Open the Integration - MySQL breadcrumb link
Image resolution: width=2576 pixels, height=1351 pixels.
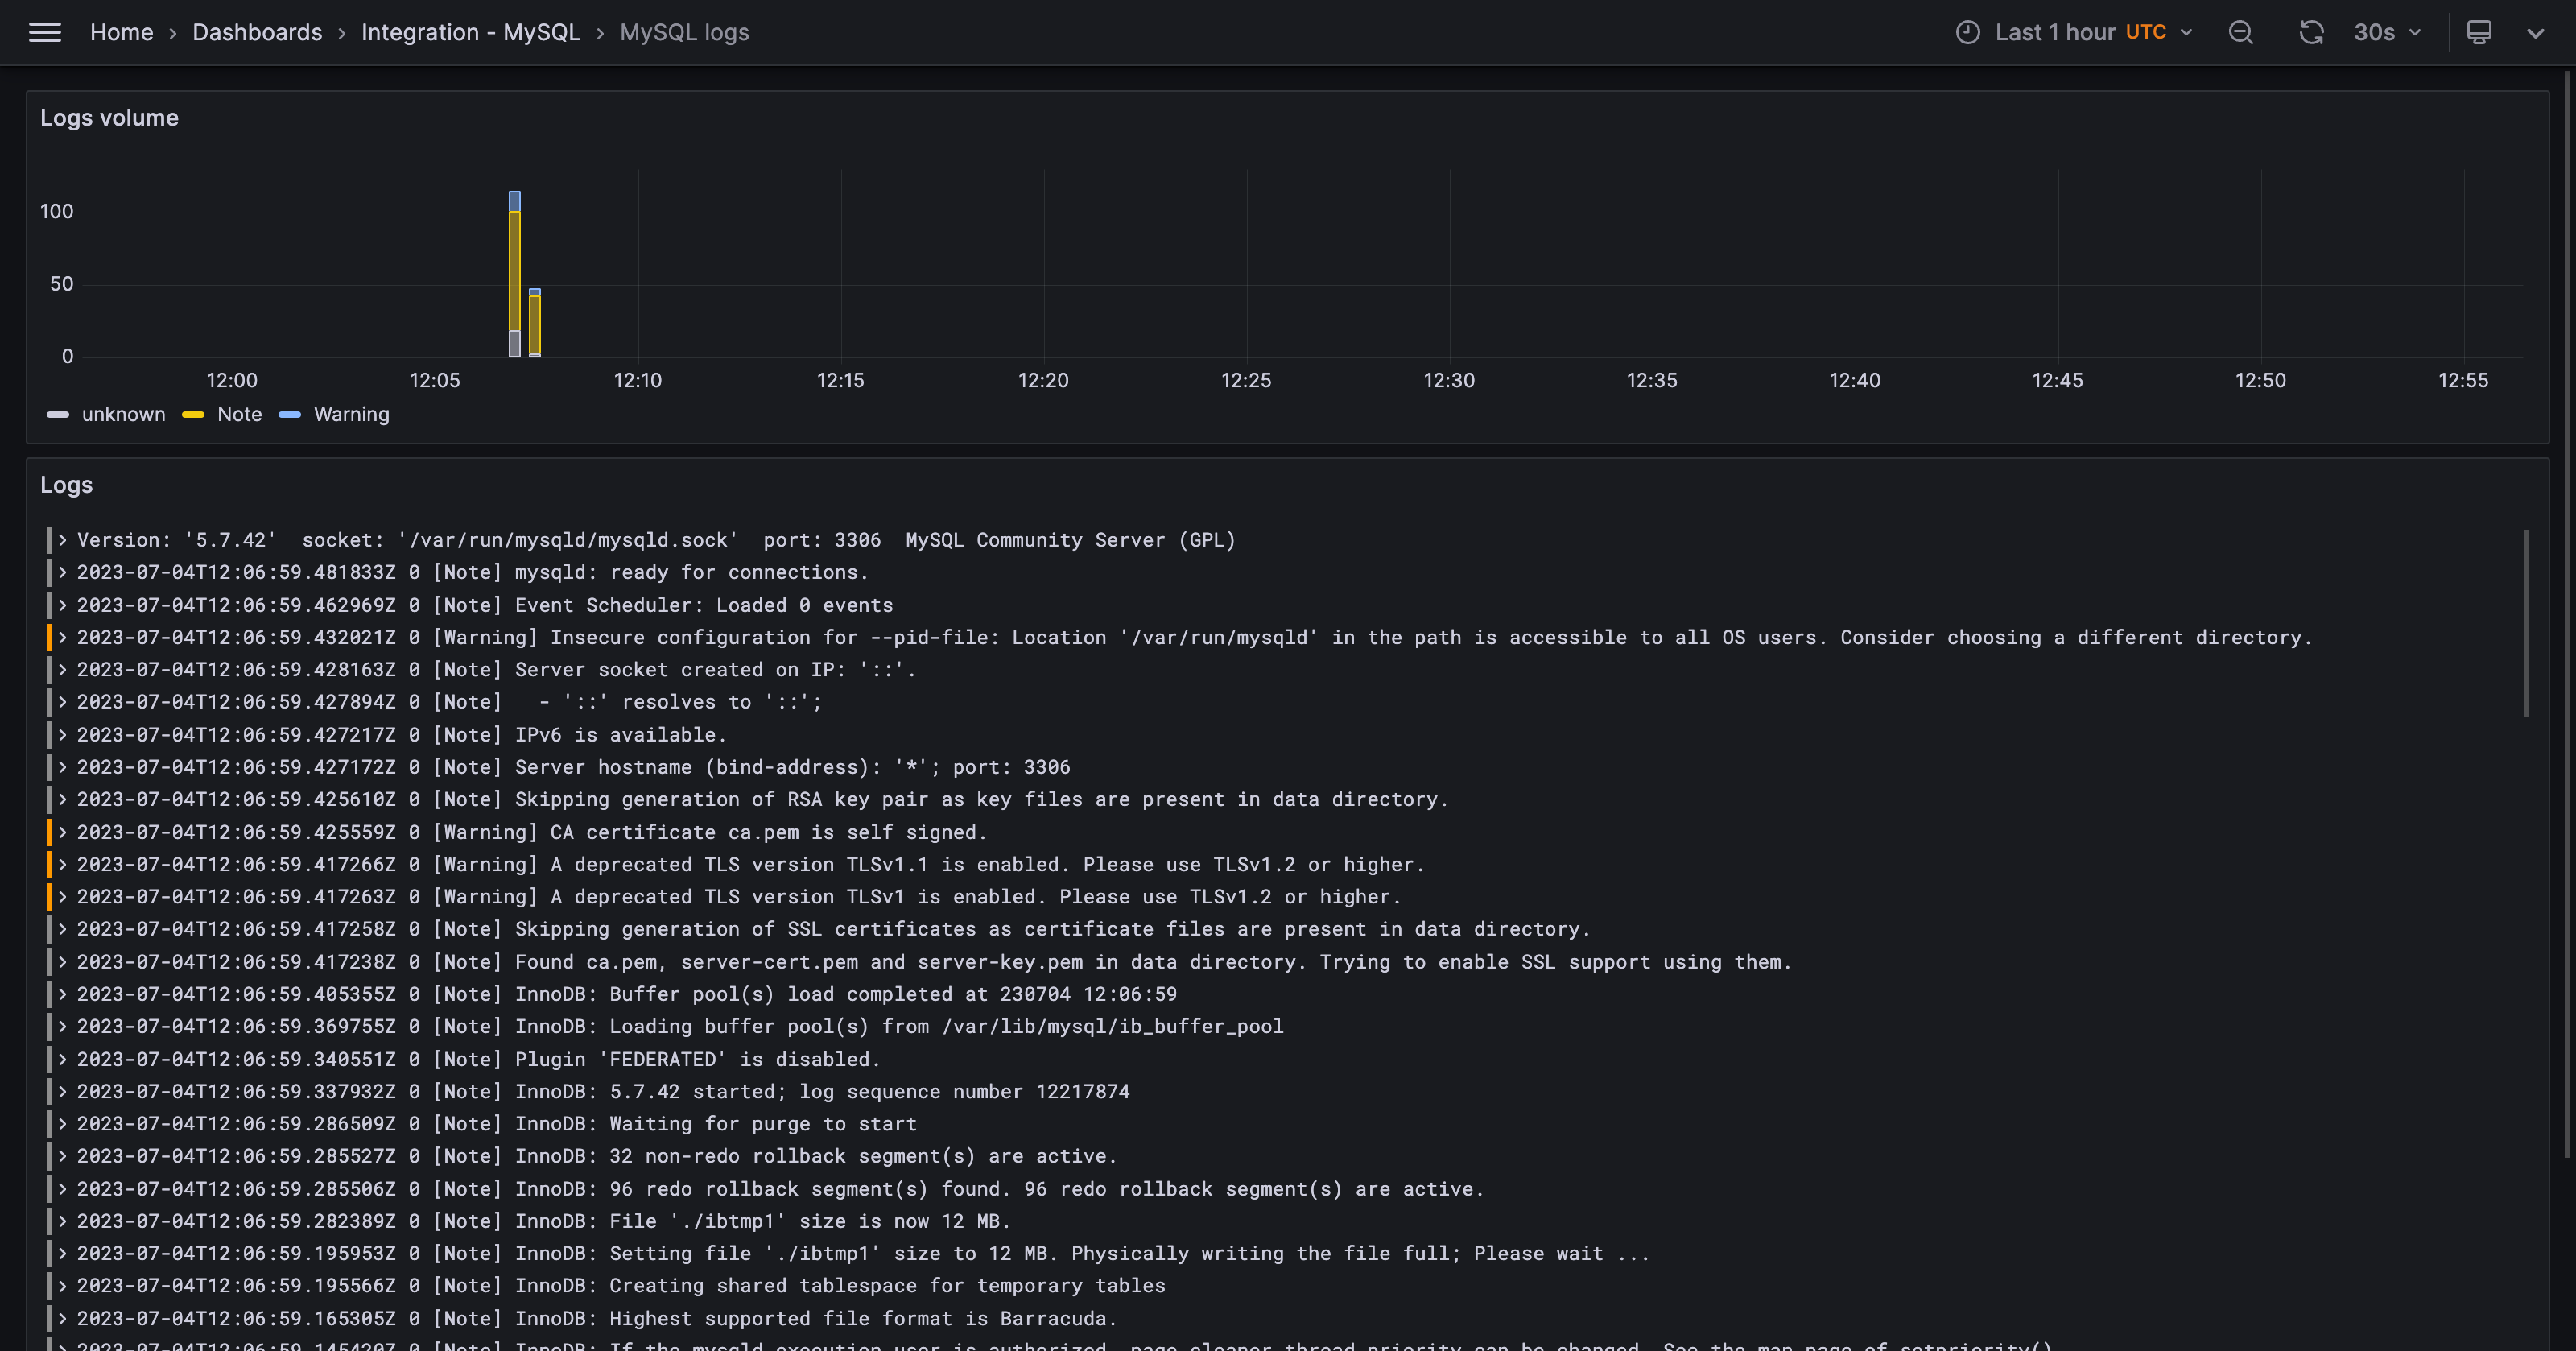coord(471,32)
